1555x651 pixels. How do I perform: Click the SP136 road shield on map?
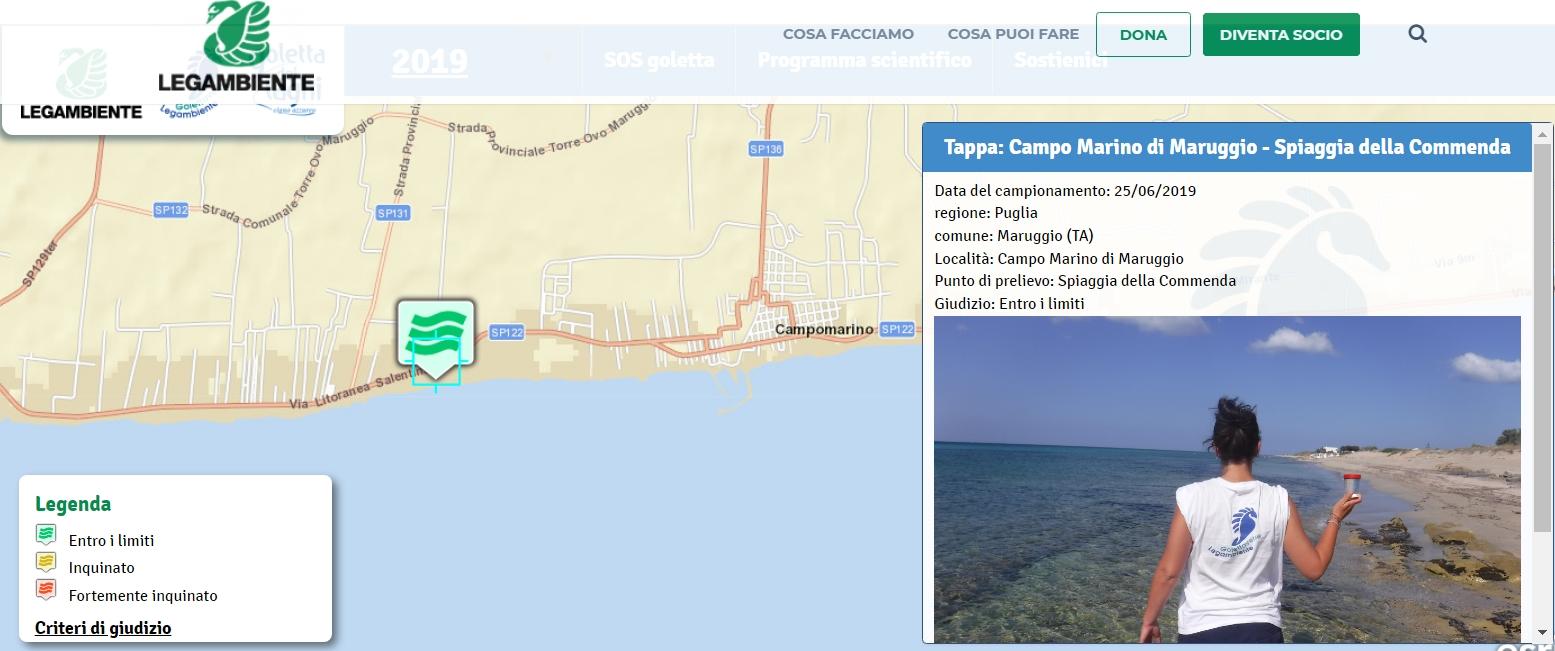765,149
